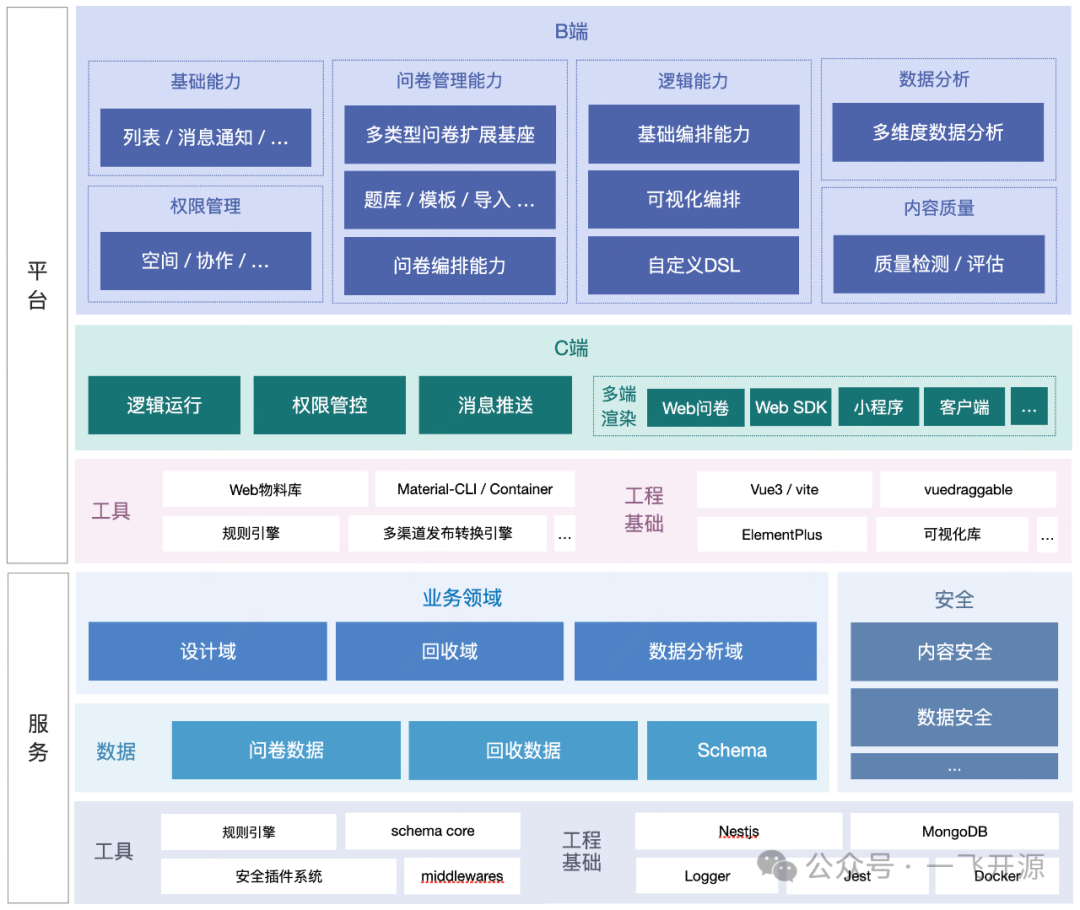Select the 题库 / 模板 / 导入 box
1080x910 pixels.
pos(450,200)
